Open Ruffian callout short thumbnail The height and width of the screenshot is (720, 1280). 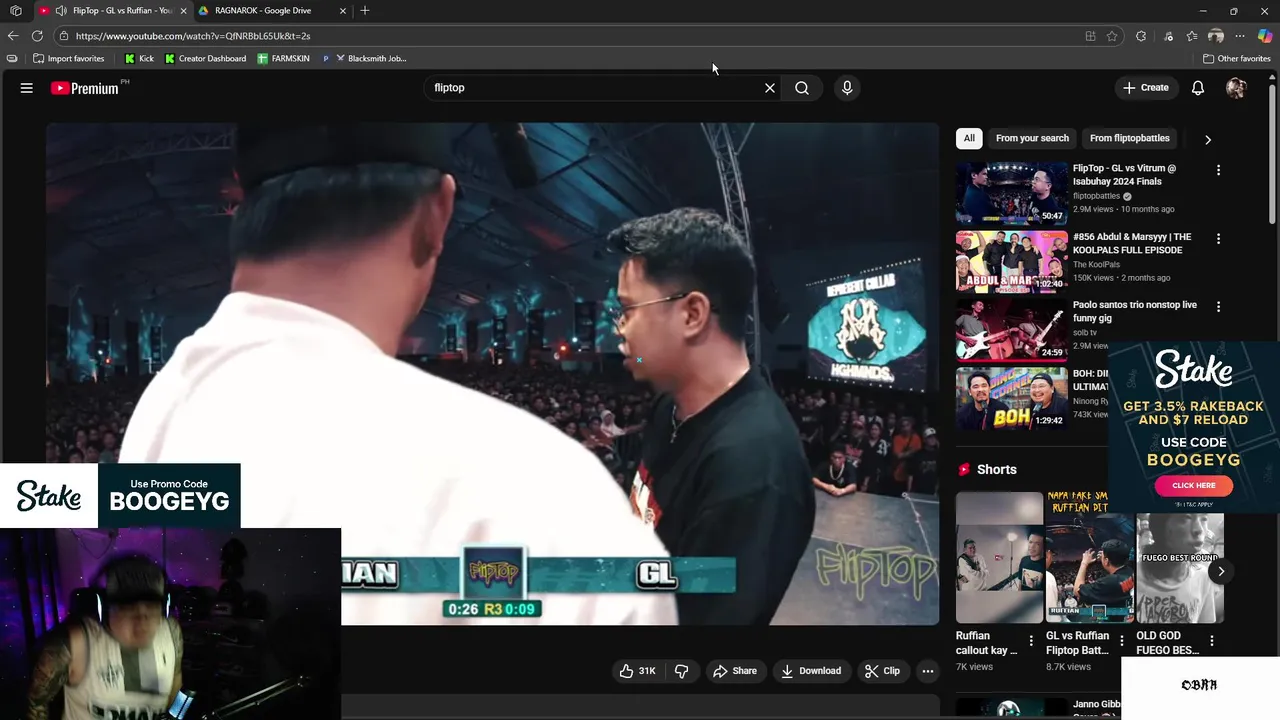999,557
